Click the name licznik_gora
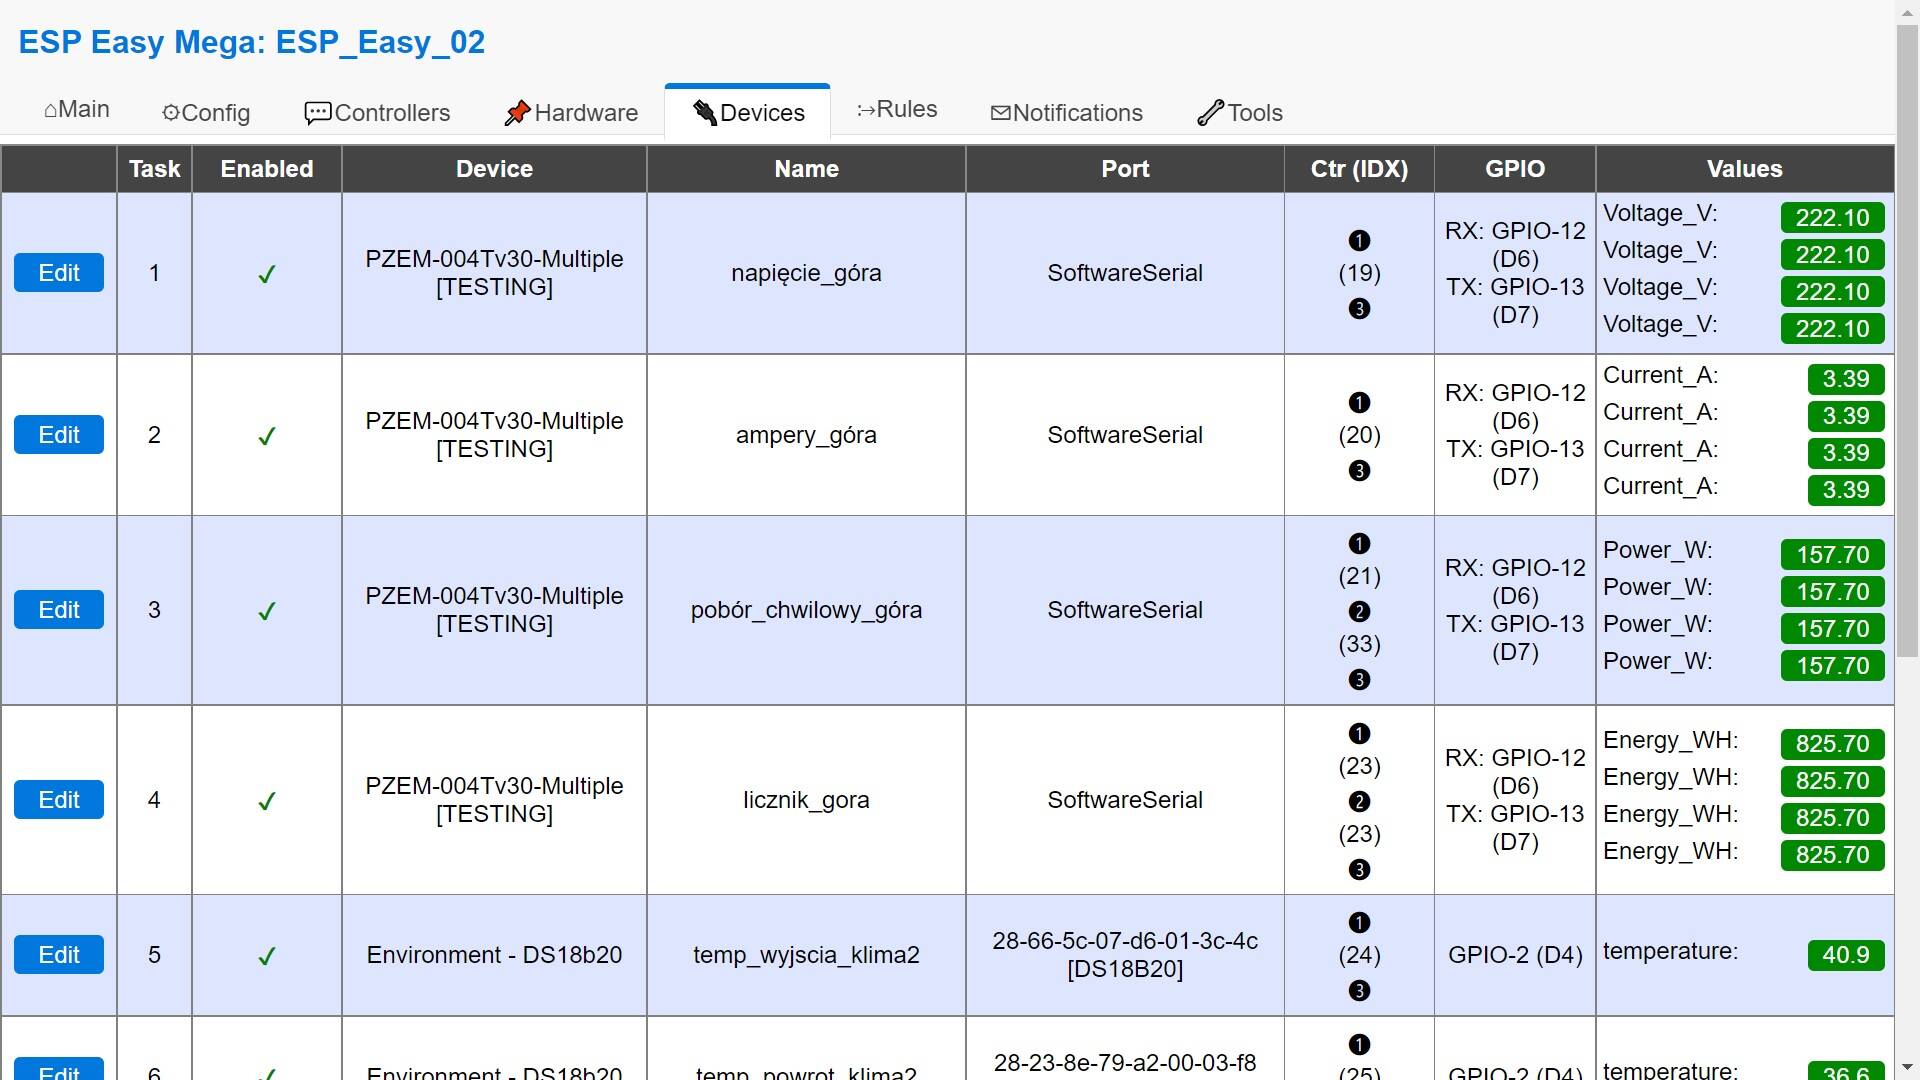Screen dimensions: 1920x1080 coord(806,800)
